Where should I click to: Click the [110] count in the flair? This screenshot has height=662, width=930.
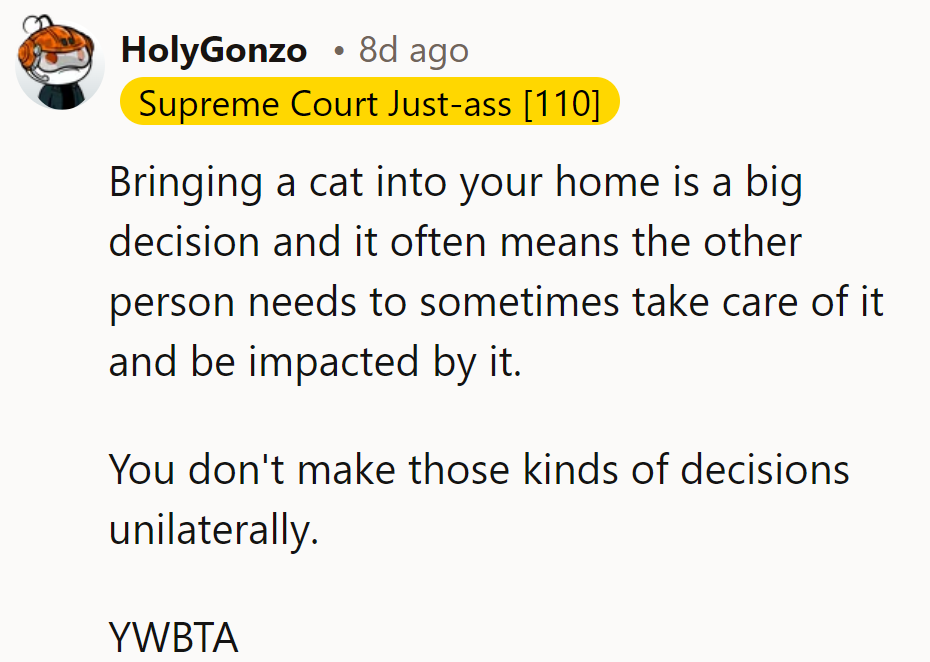pos(562,104)
